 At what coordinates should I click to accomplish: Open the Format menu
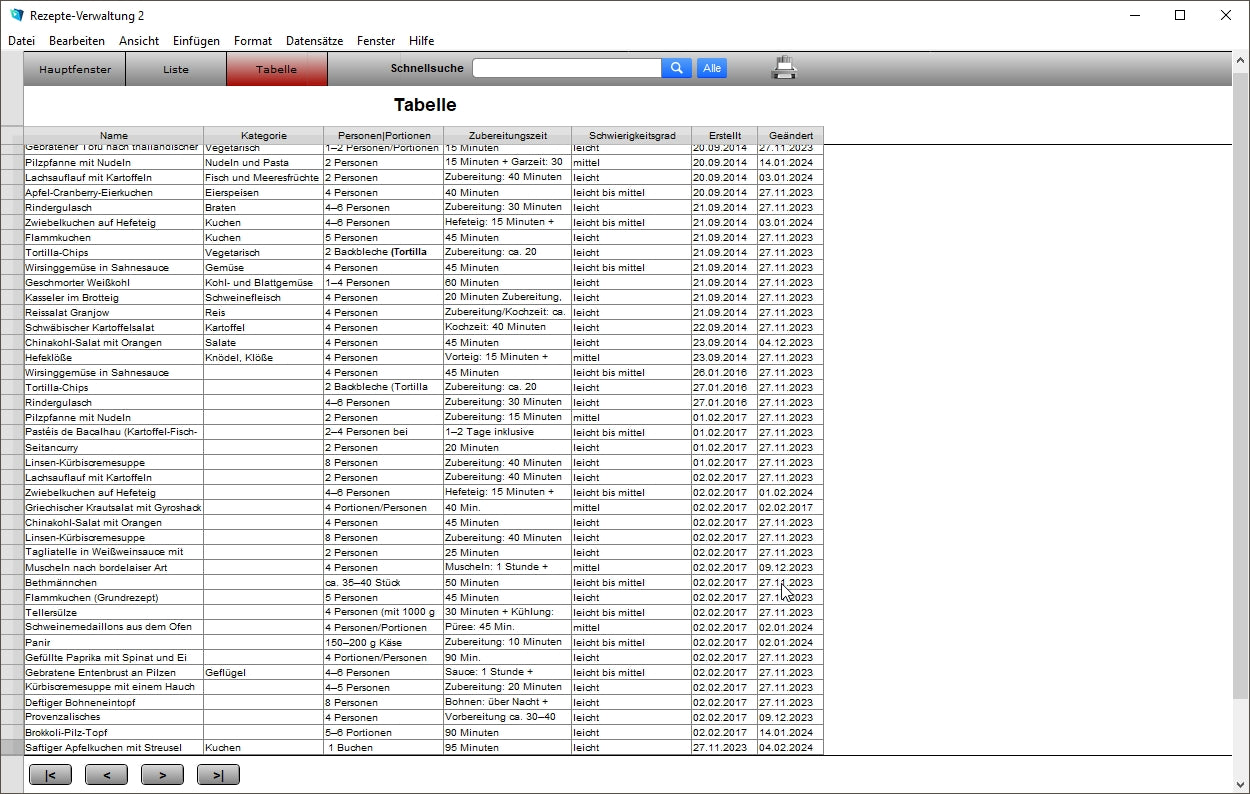point(253,41)
